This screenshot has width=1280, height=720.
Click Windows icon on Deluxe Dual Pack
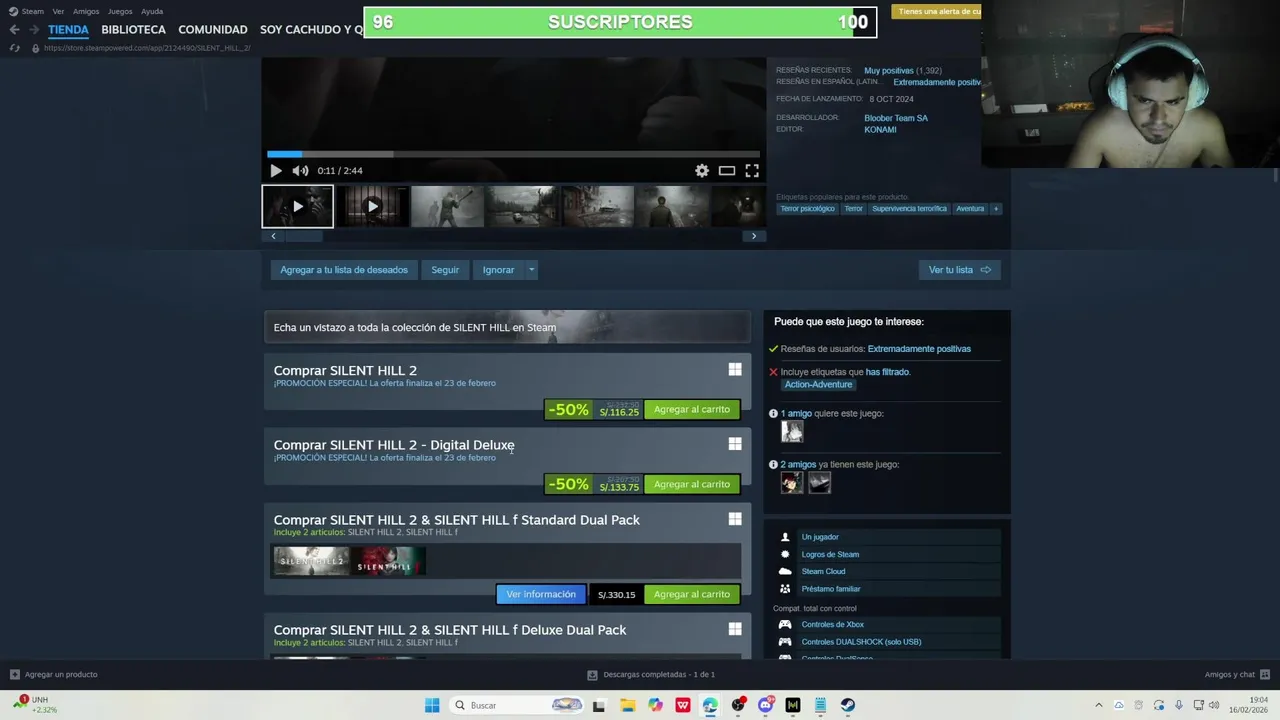(x=735, y=629)
